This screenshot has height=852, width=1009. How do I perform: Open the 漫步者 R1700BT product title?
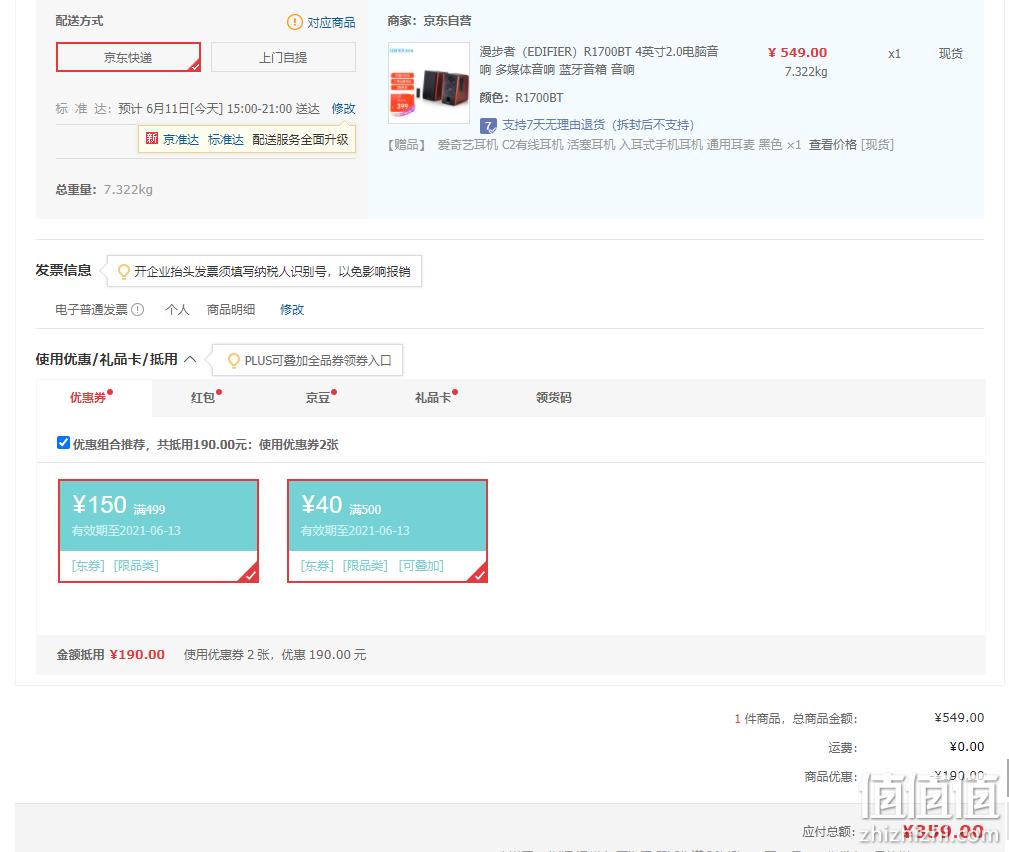coord(598,60)
